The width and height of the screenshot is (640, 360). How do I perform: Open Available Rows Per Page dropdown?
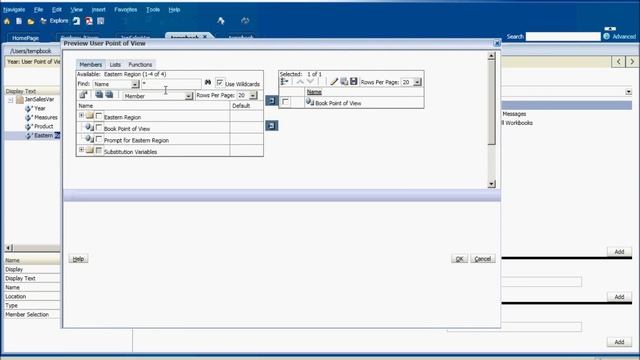point(253,96)
